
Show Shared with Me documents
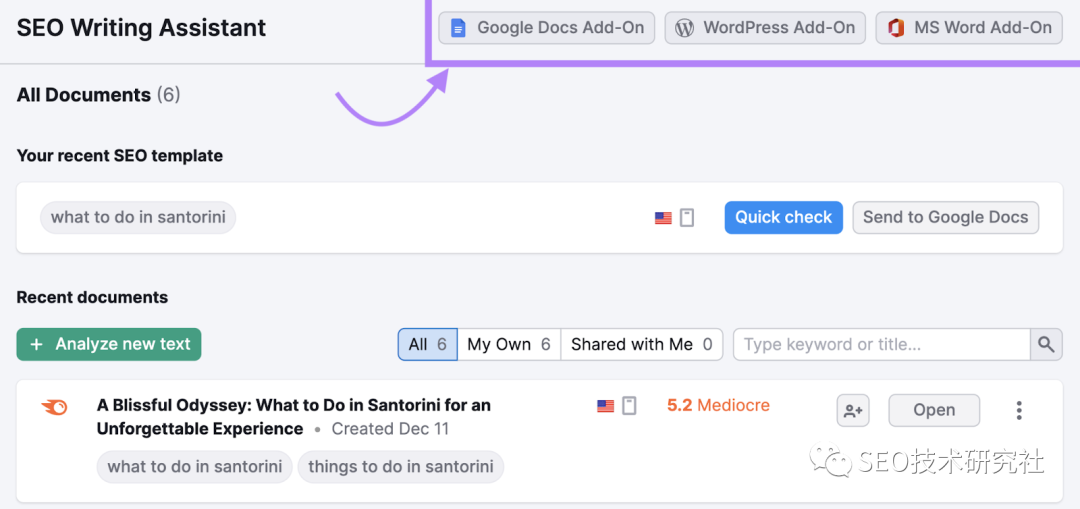pyautogui.click(x=641, y=344)
